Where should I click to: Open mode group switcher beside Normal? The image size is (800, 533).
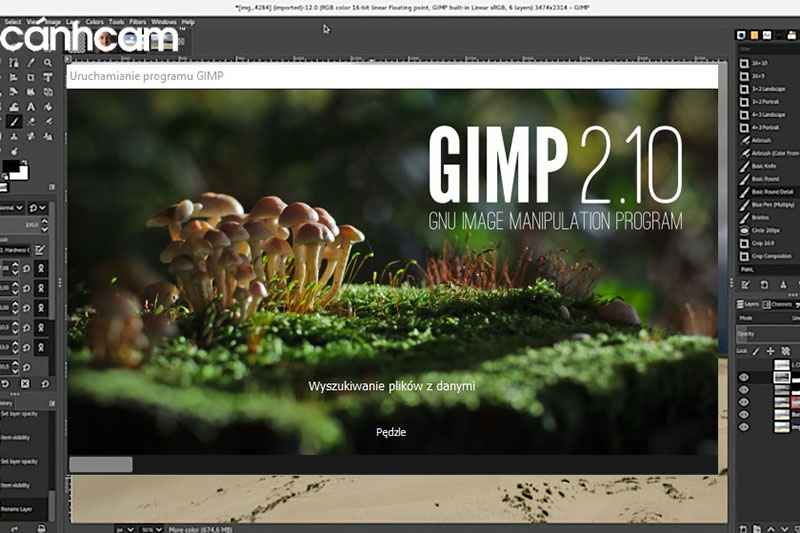[x=37, y=208]
